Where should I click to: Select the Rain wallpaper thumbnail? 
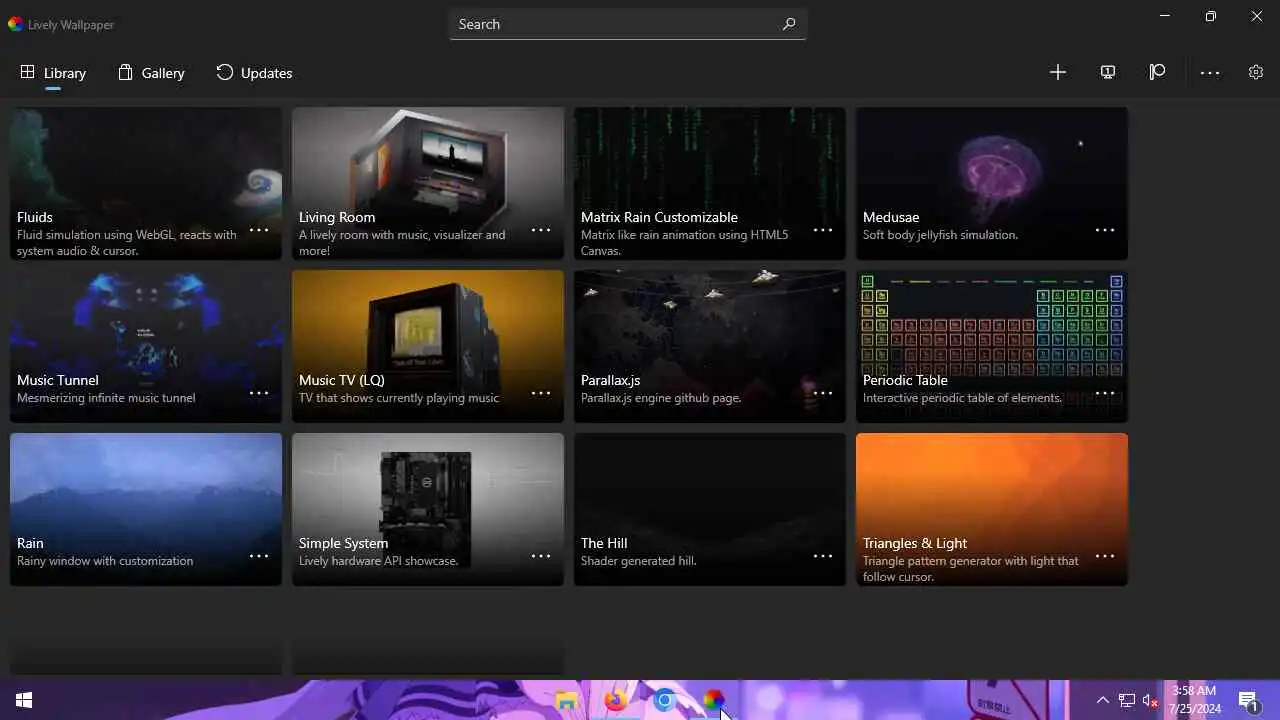(146, 509)
